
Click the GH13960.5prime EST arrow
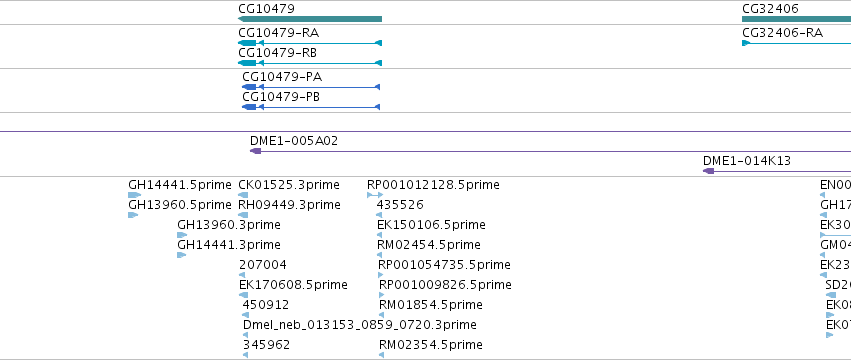tap(133, 215)
